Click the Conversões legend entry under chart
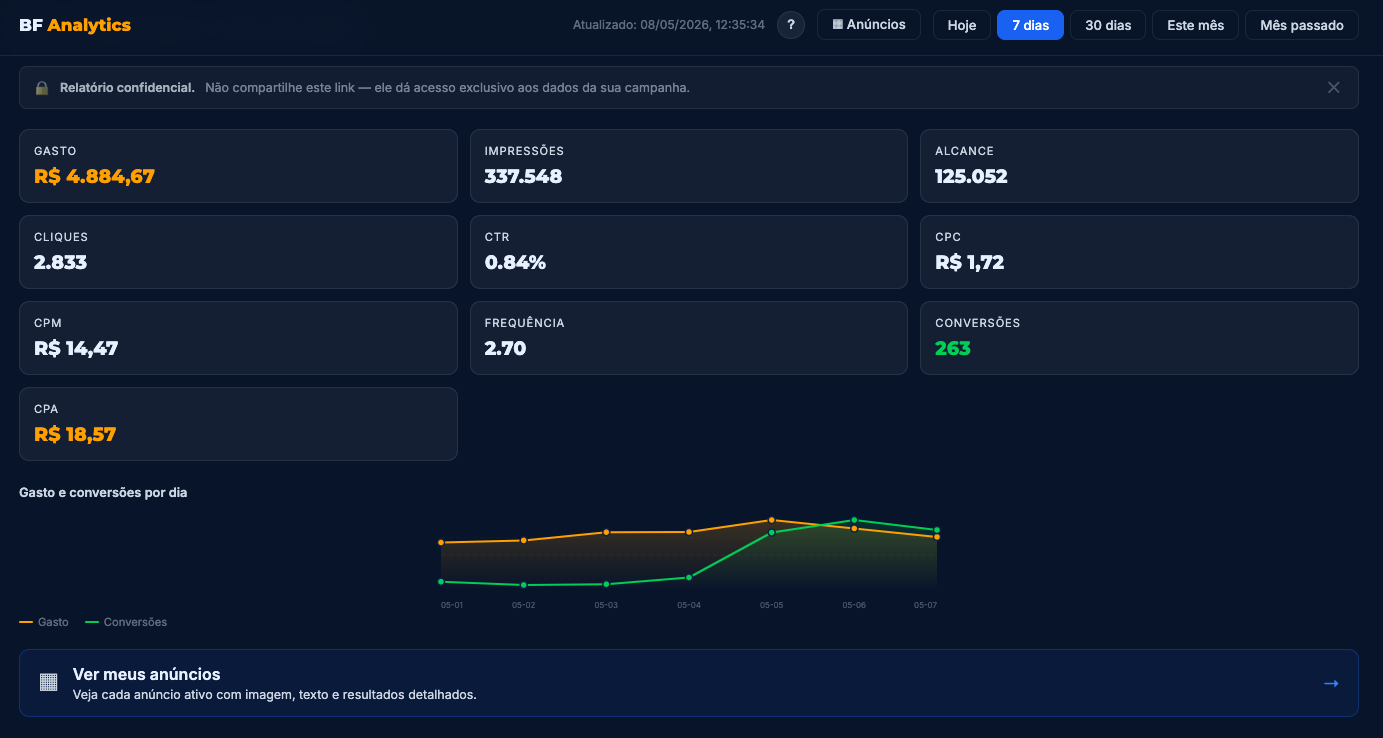Viewport: 1383px width, 738px height. pyautogui.click(x=126, y=622)
